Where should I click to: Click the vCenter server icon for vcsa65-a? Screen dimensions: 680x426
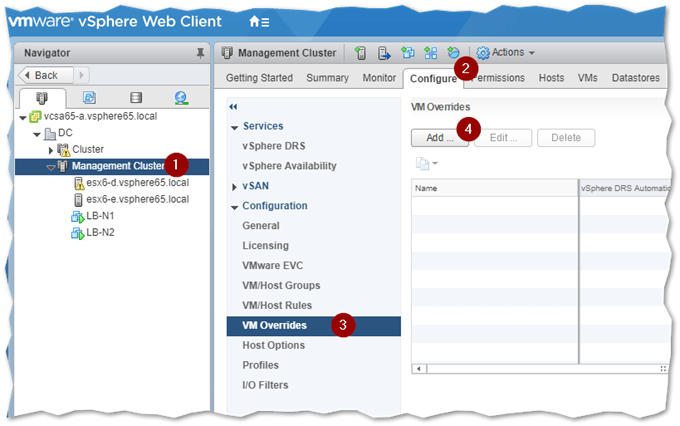pos(35,116)
